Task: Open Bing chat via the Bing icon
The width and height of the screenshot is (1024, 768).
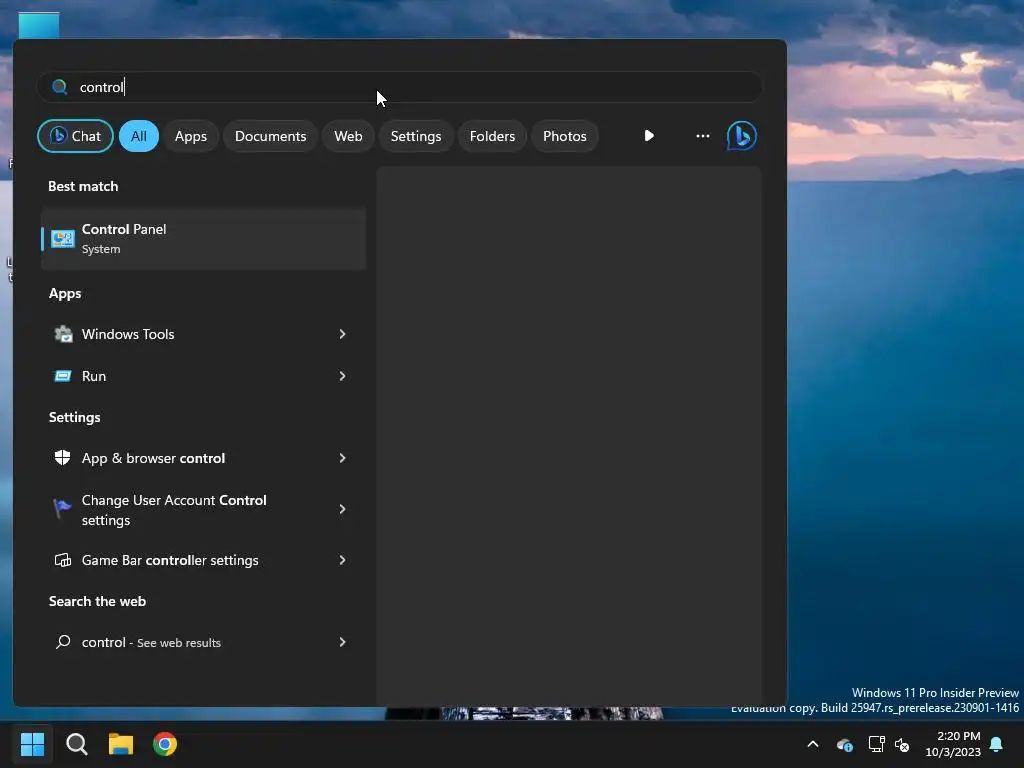Action: tap(742, 136)
